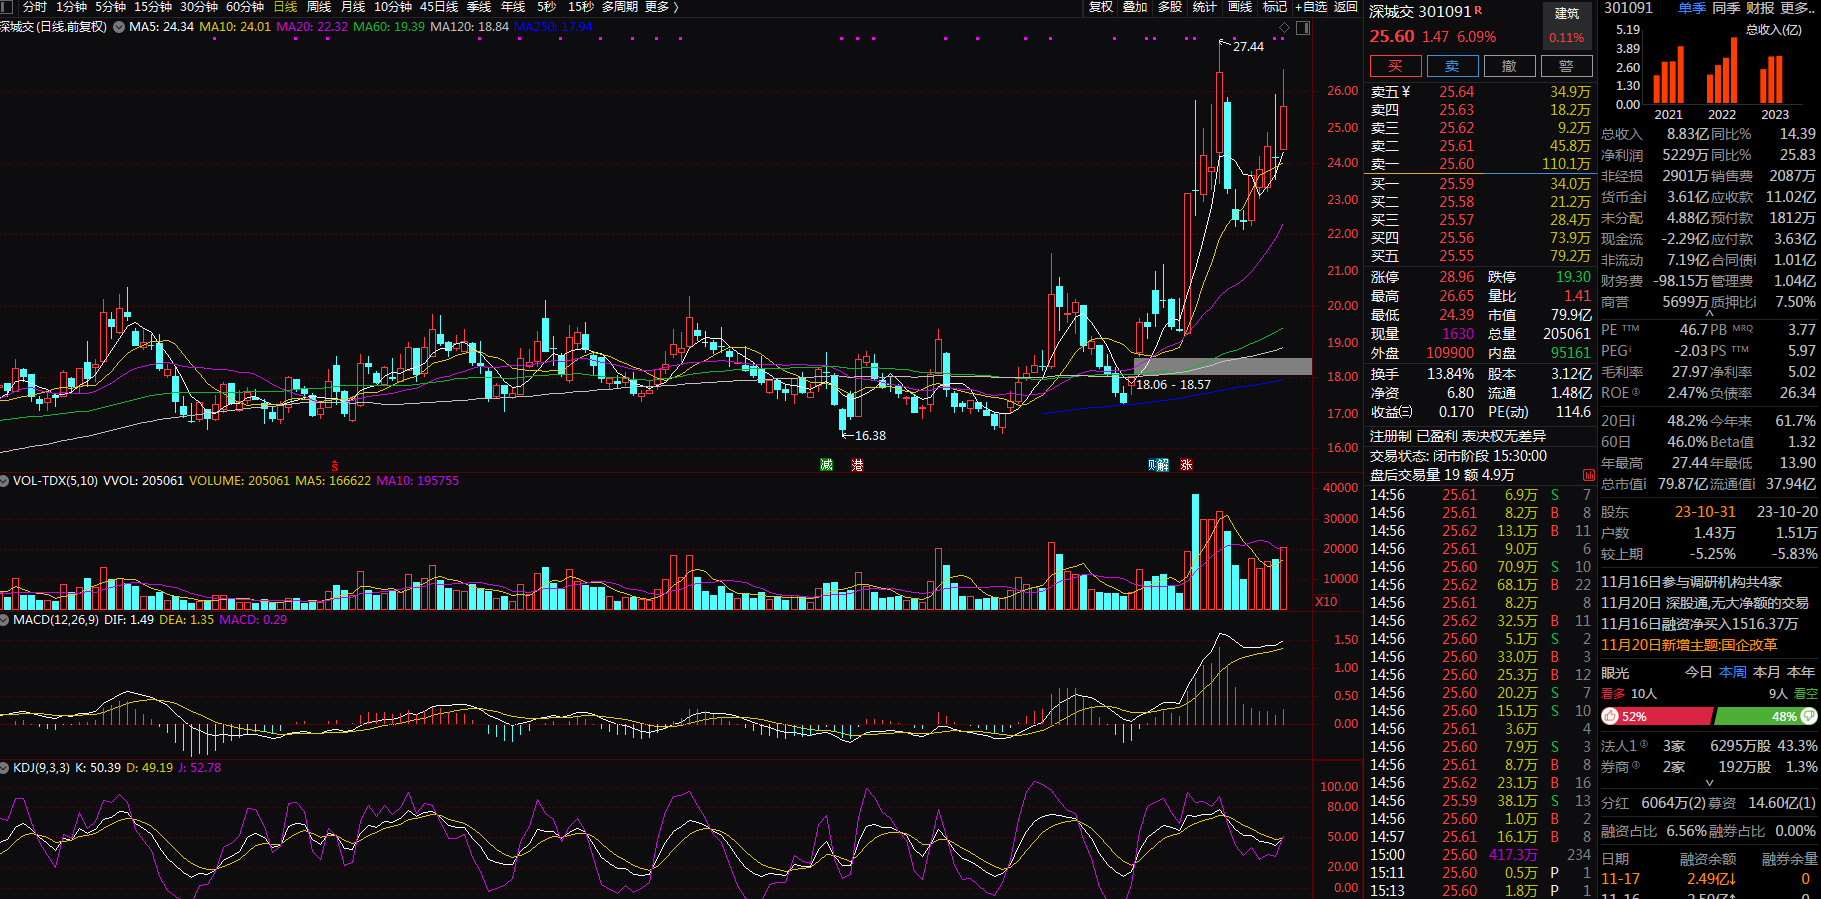Viewport: 1821px width, 899px height.
Task: Click the red 买 buy button
Action: coord(1395,66)
